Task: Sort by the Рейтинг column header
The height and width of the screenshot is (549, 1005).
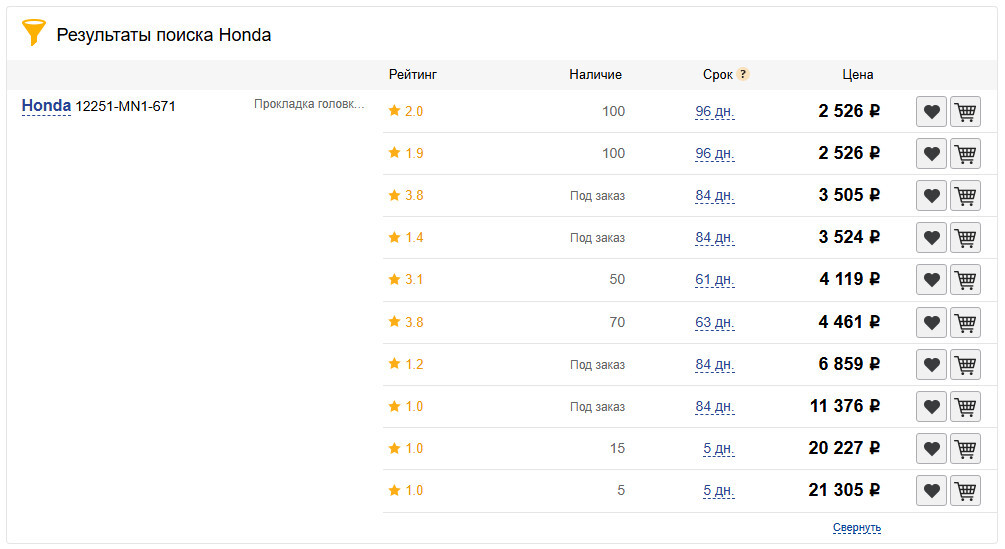Action: 413,74
